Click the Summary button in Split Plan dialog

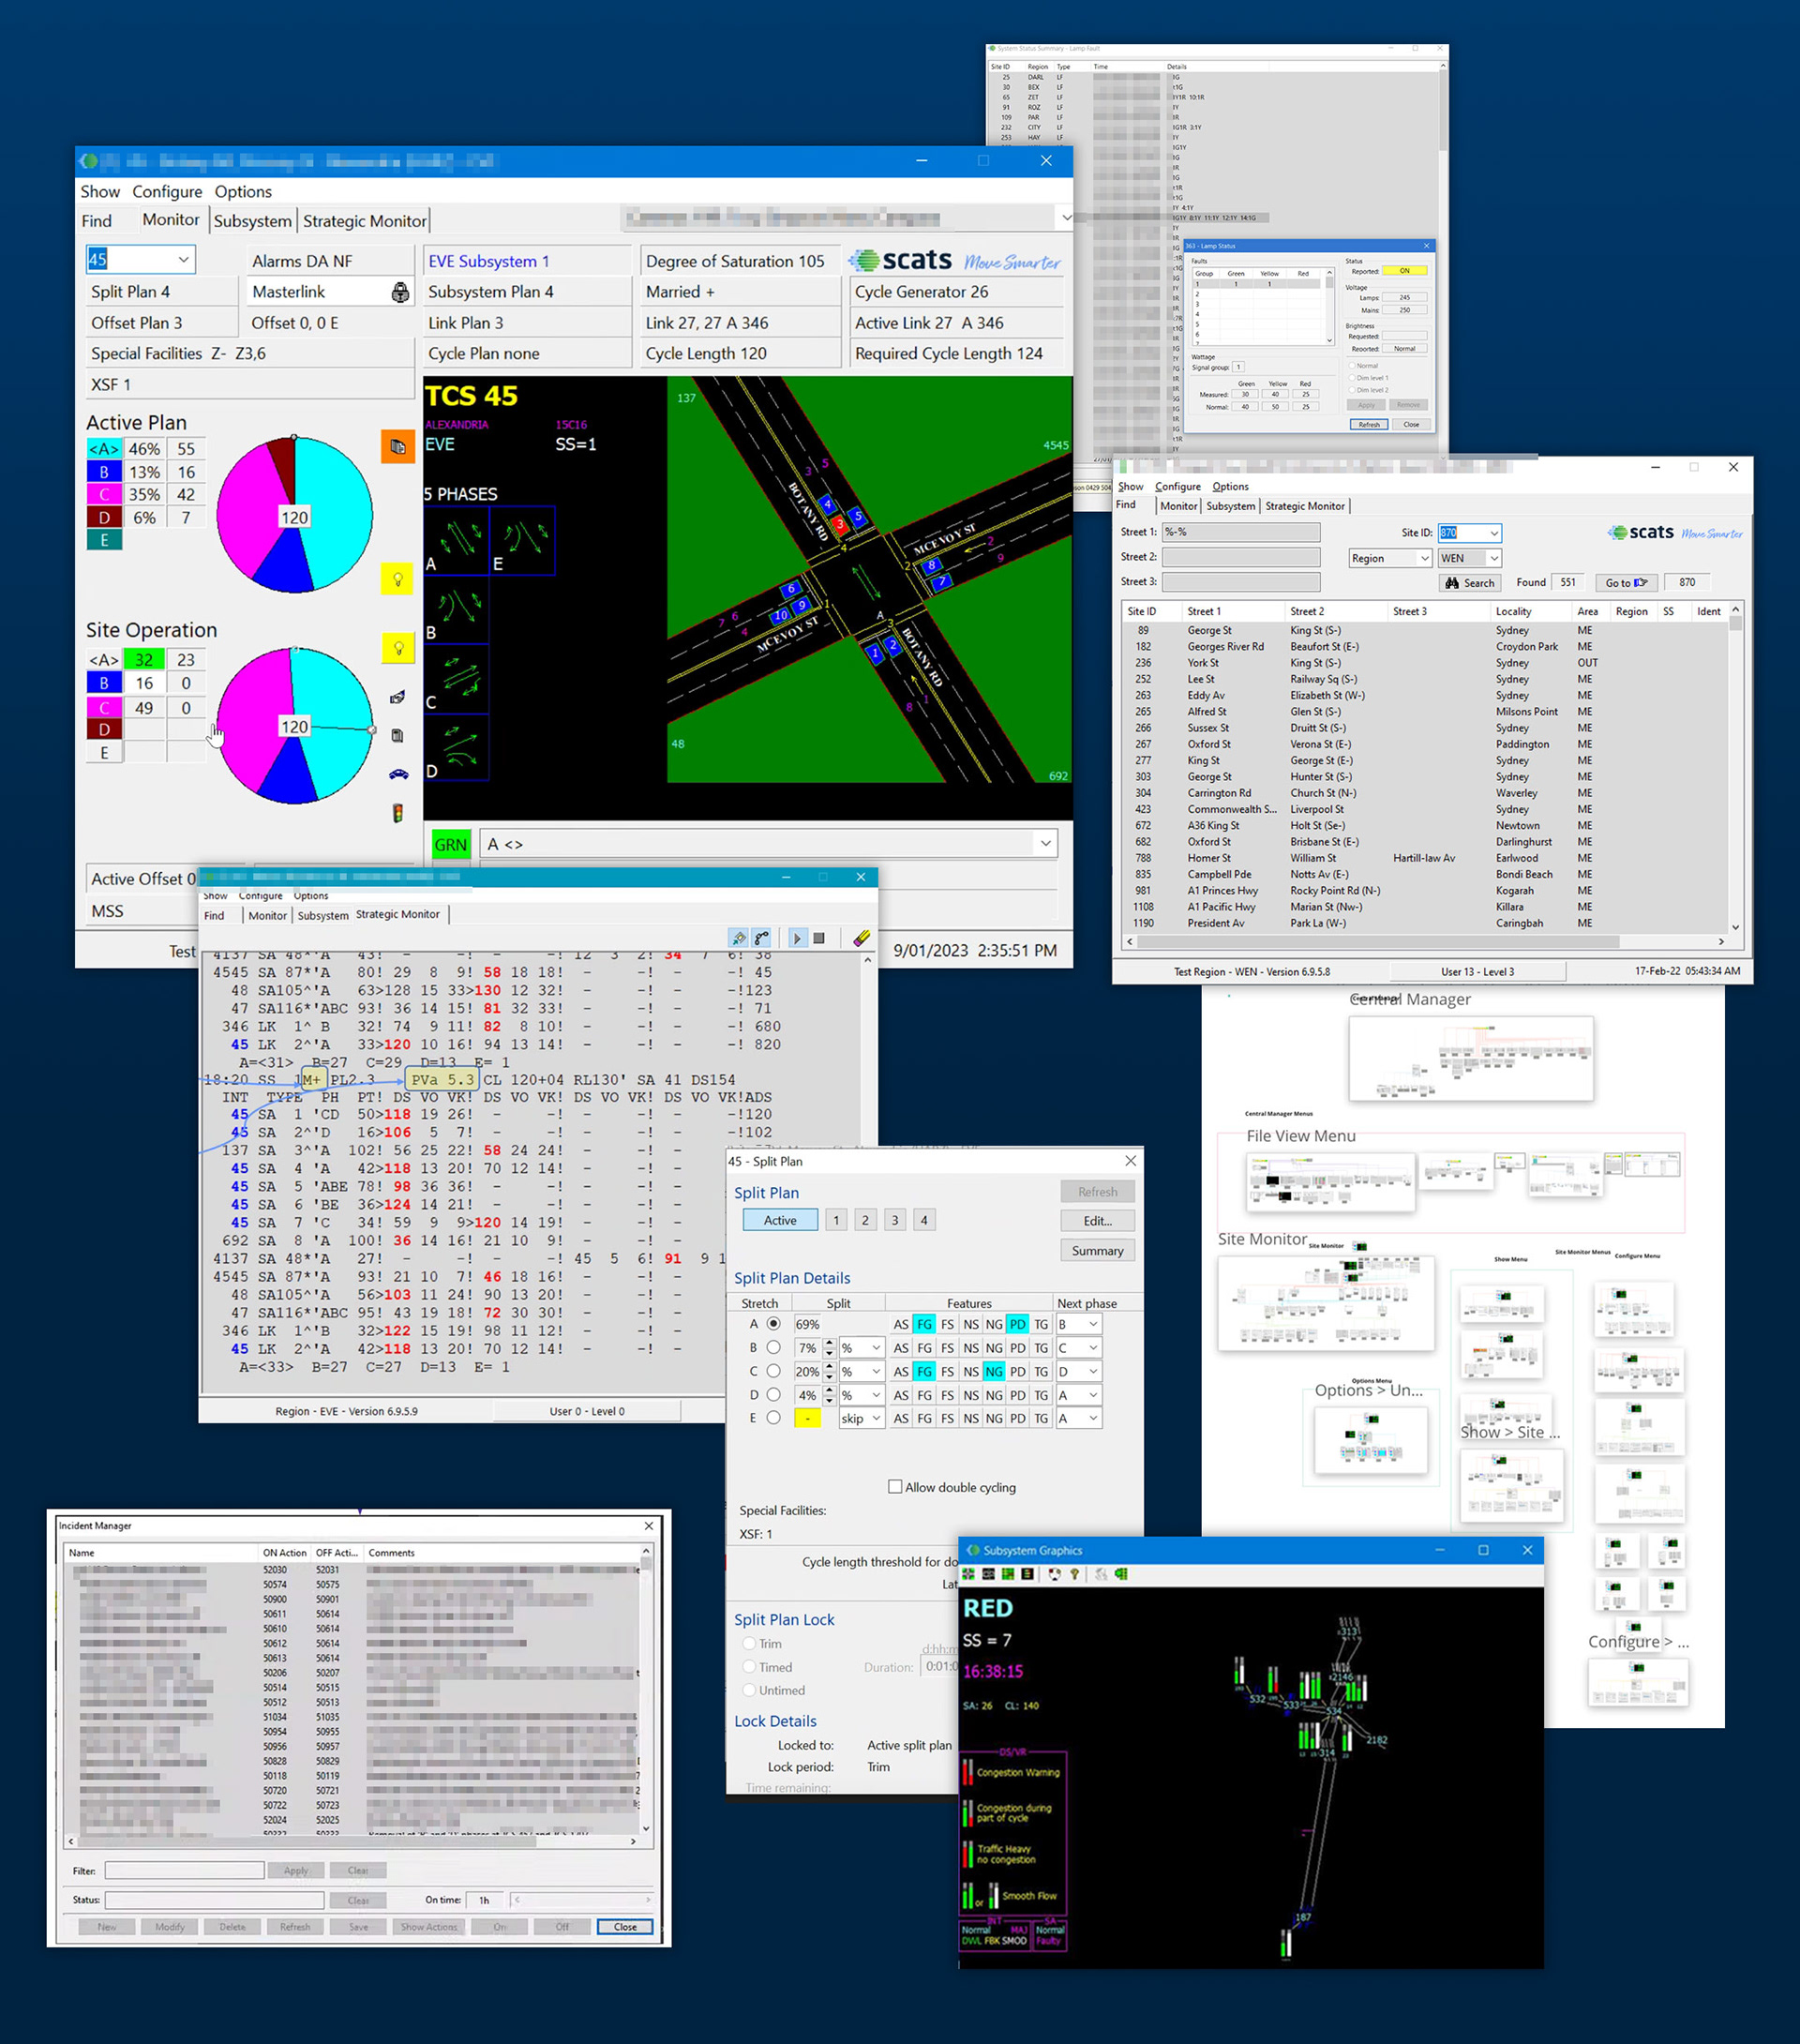coord(1097,1251)
